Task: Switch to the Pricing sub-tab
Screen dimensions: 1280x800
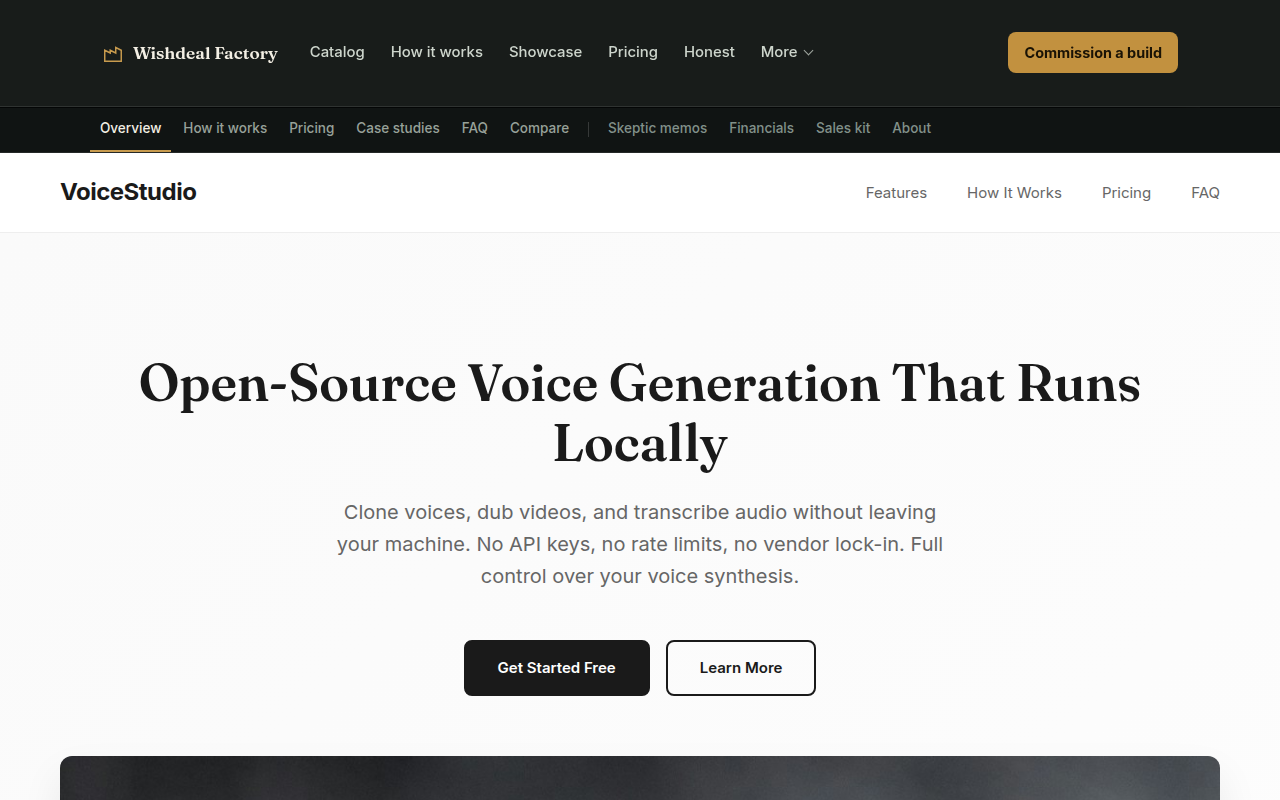Action: point(312,128)
